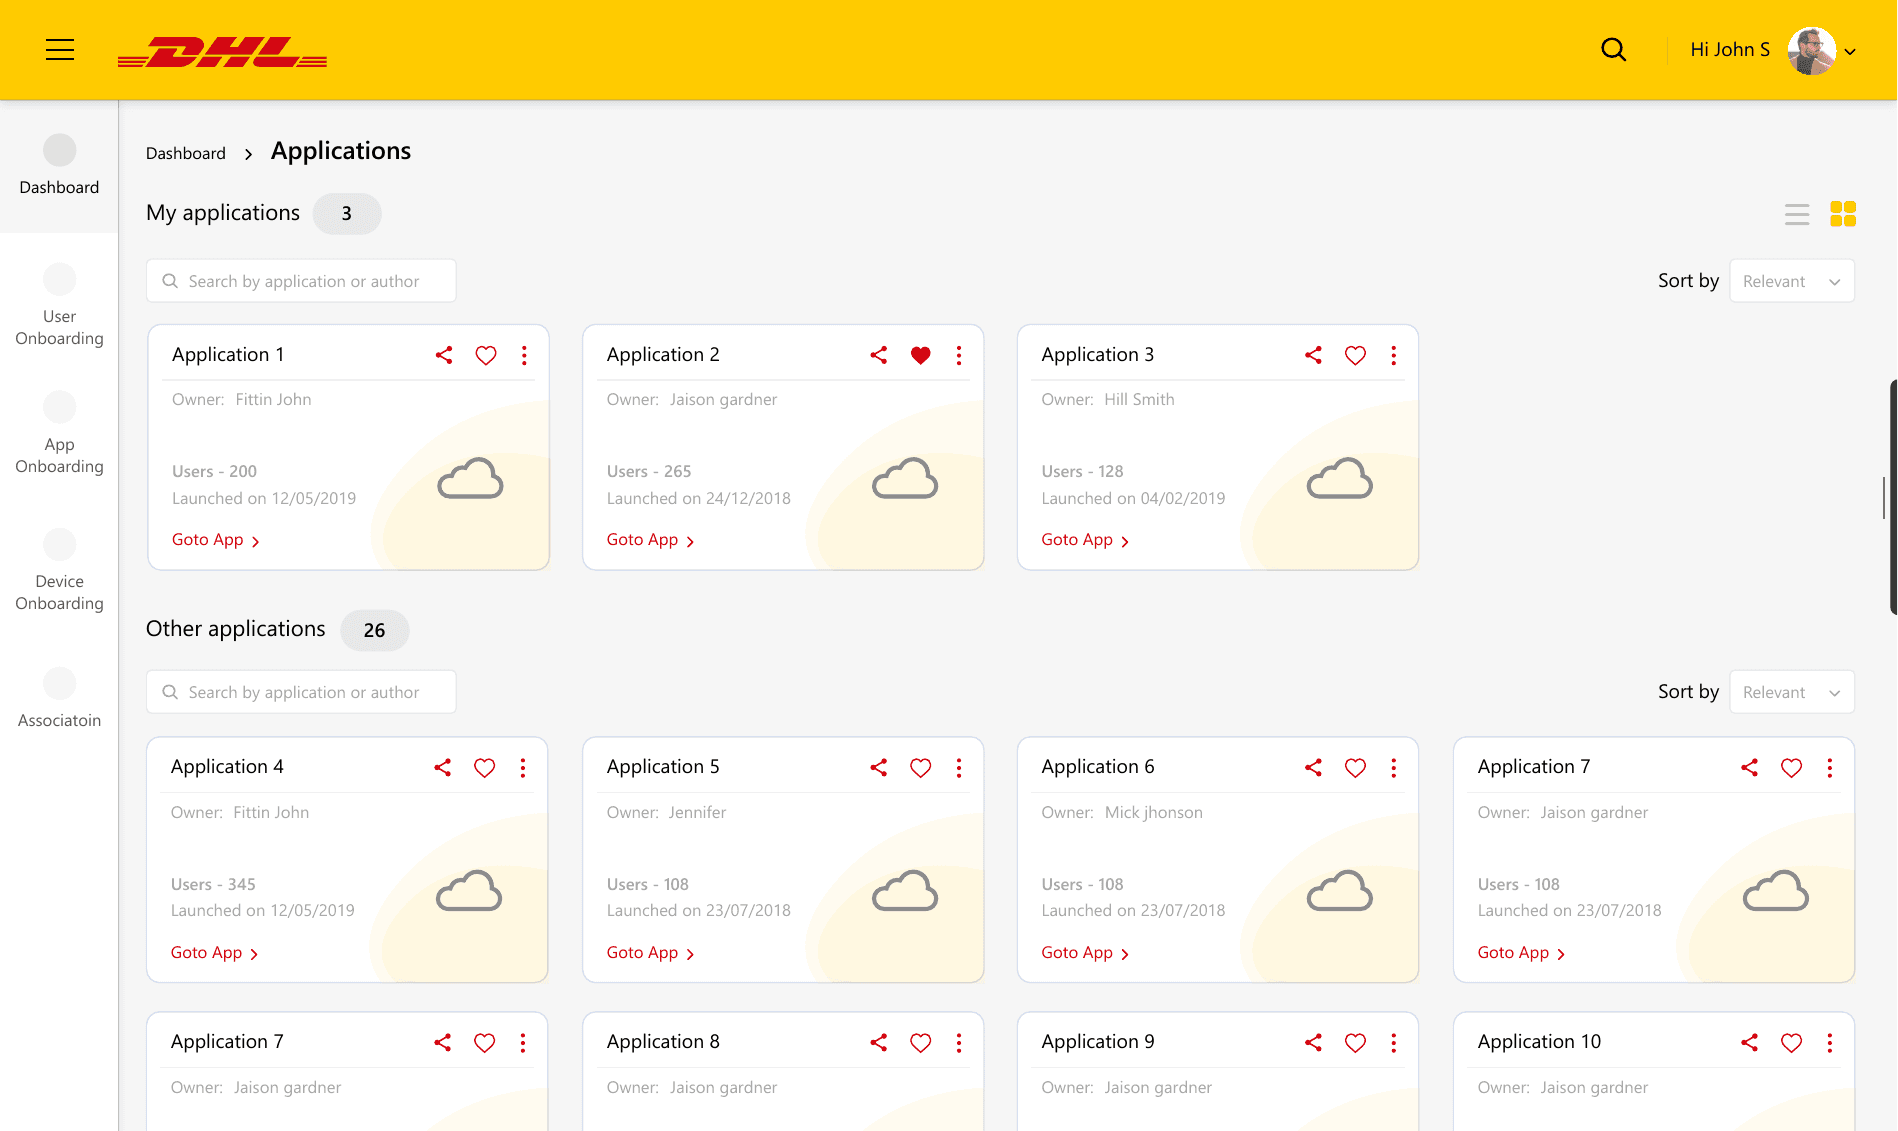Open more options for Application 10
Viewport: 1898px width, 1131px height.
click(1830, 1043)
